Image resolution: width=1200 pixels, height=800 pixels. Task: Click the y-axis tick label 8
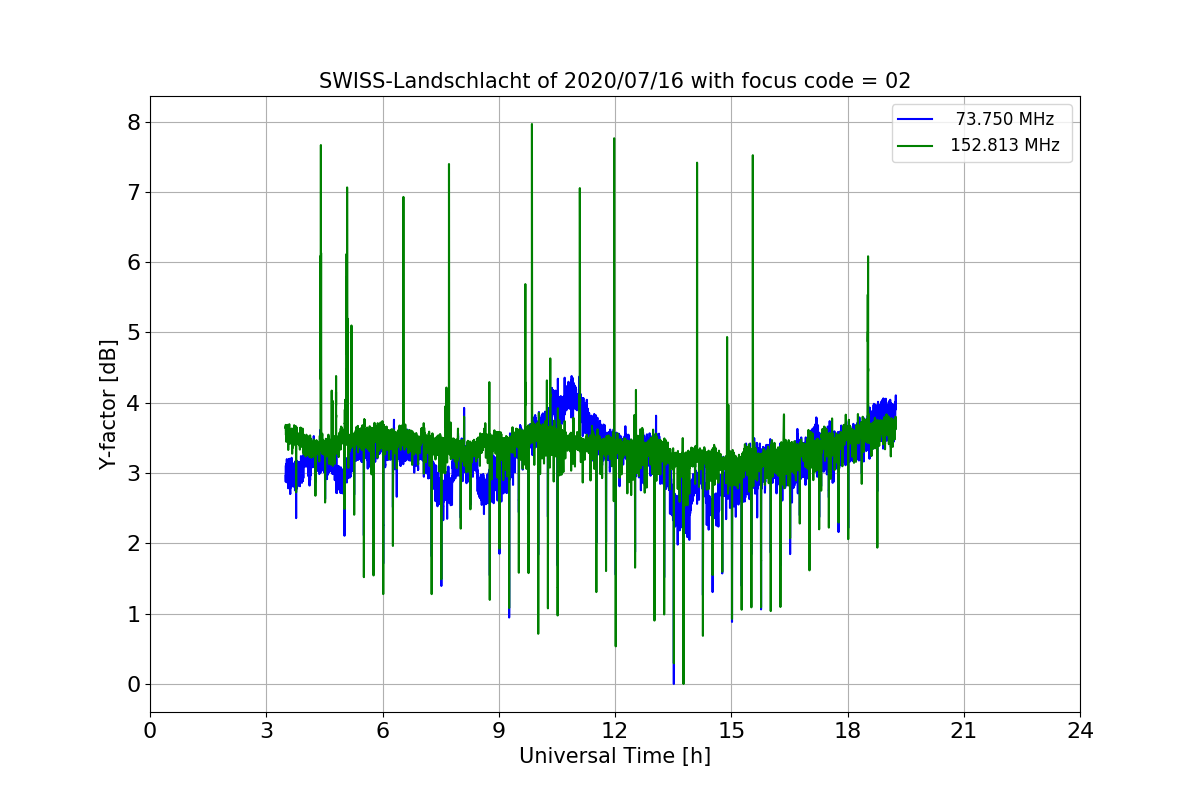pyautogui.click(x=133, y=122)
